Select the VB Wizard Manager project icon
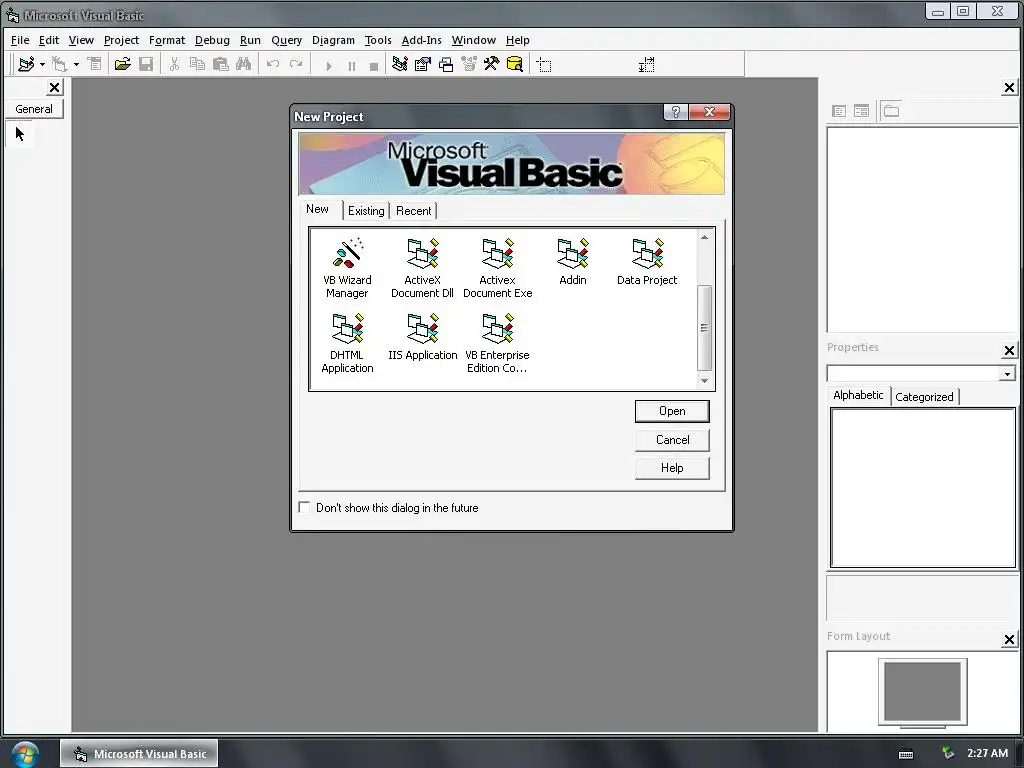This screenshot has width=1024, height=768. pos(347,268)
